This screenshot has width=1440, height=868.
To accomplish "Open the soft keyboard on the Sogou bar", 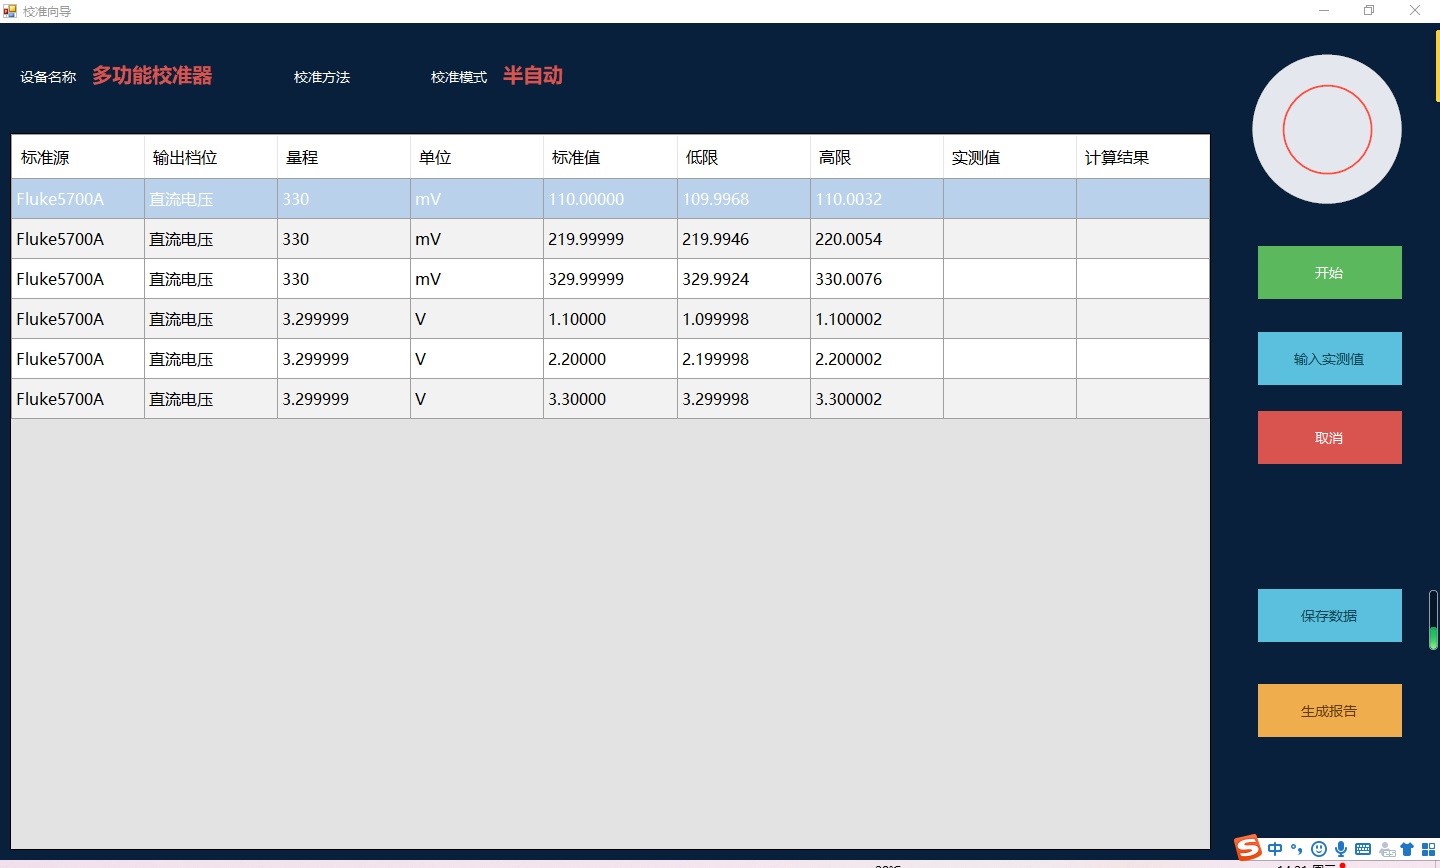I will coord(1363,849).
